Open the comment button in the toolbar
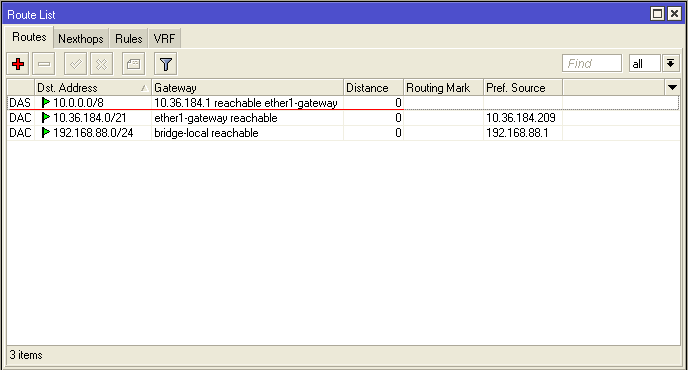The height and width of the screenshot is (370, 688). (133, 64)
